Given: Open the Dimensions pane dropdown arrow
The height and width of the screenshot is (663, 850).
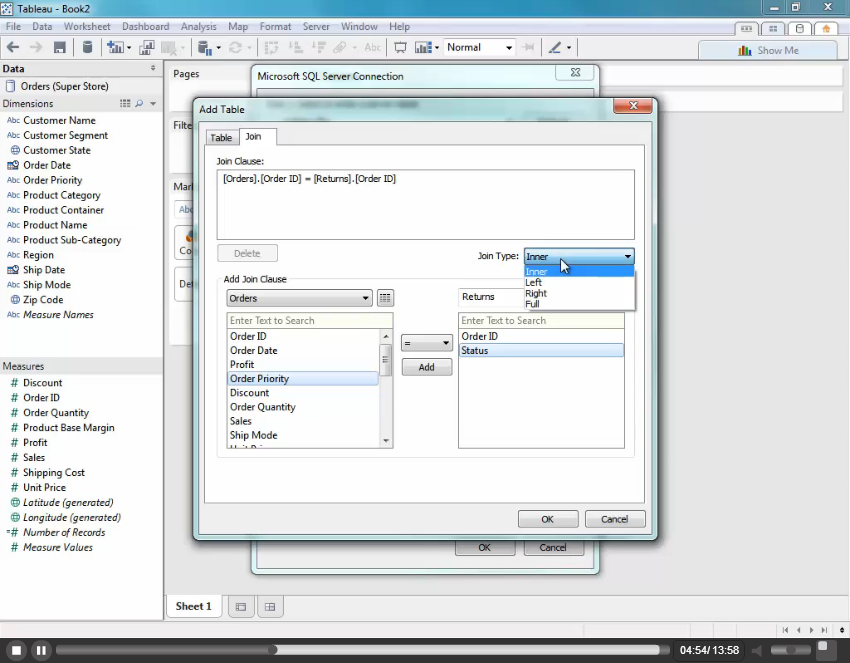Looking at the screenshot, I should 153,104.
